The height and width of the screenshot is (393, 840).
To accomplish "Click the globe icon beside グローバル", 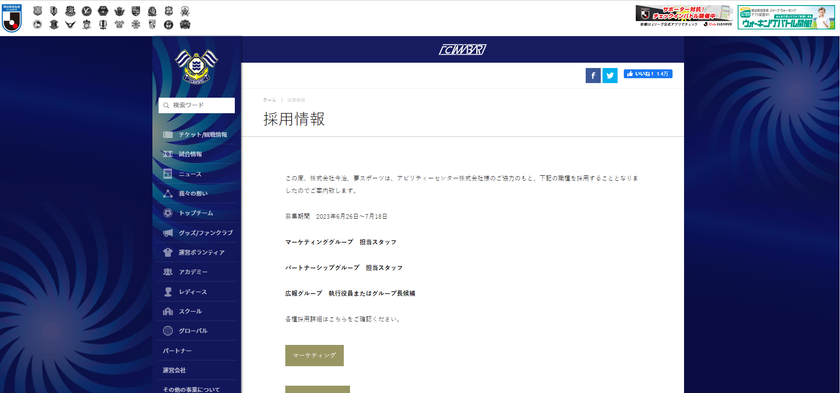I will 168,330.
